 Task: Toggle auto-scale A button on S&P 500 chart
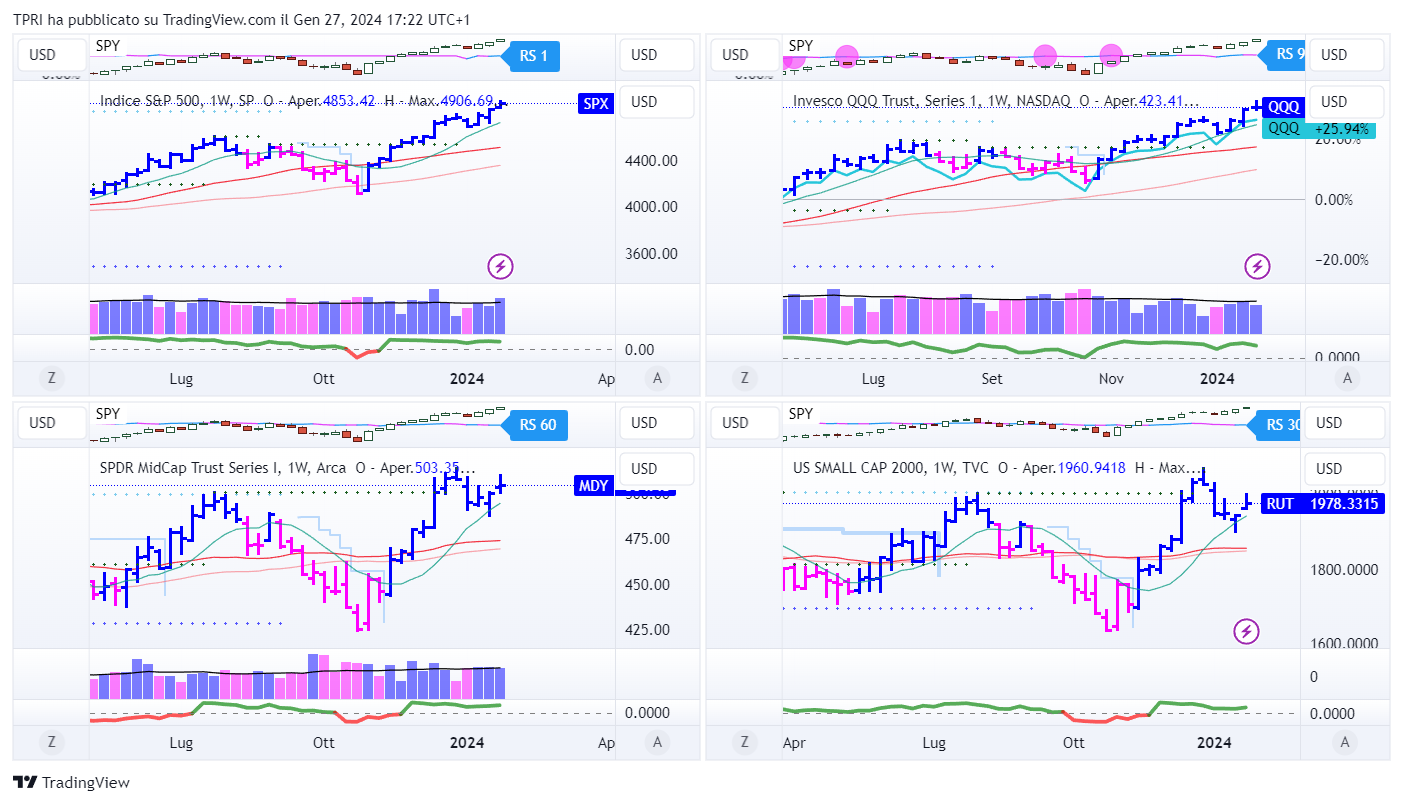click(656, 378)
